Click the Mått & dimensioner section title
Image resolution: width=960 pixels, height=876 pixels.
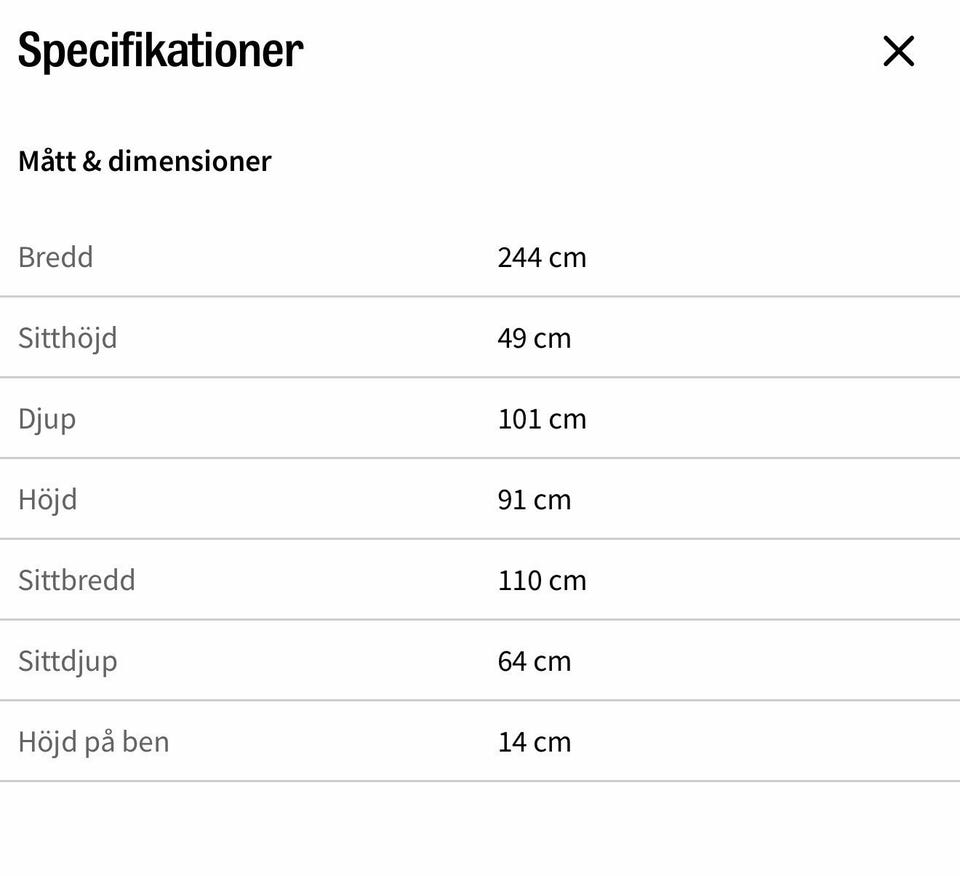point(144,161)
